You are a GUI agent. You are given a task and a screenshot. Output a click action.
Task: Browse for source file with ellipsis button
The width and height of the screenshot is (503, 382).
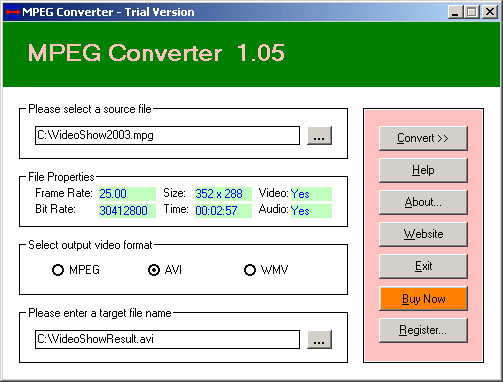tap(319, 136)
